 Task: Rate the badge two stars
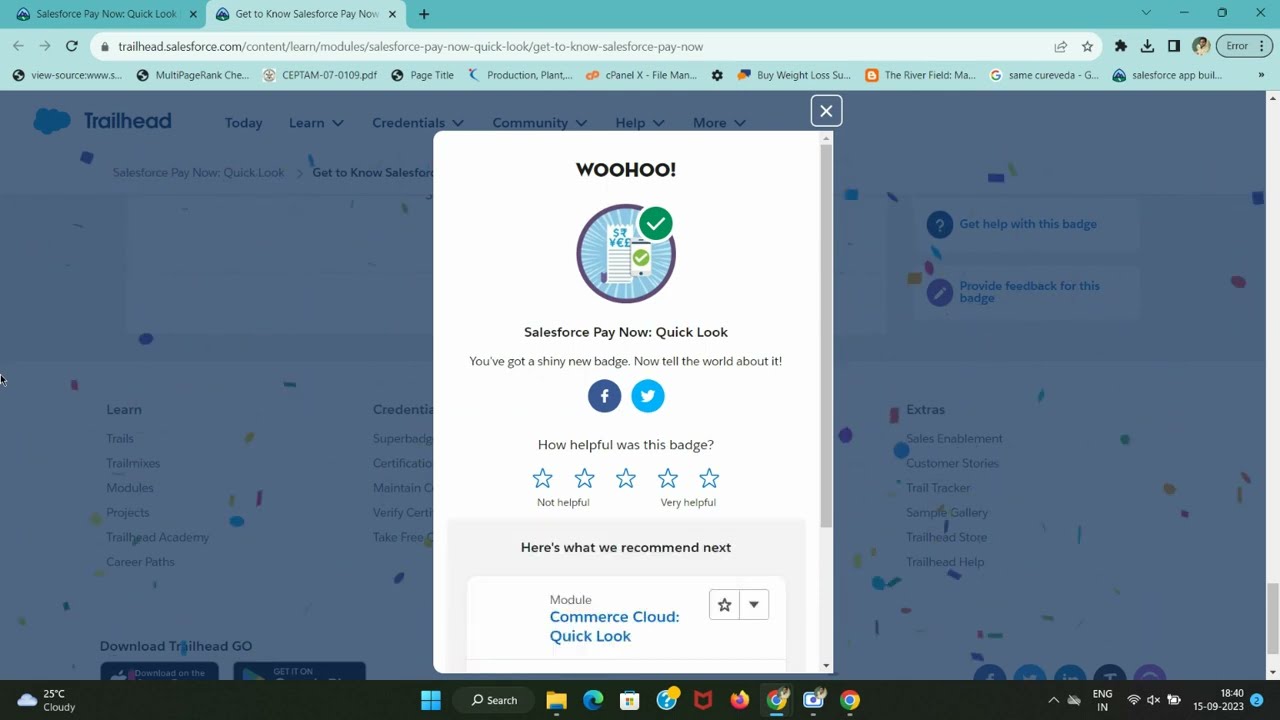click(584, 479)
